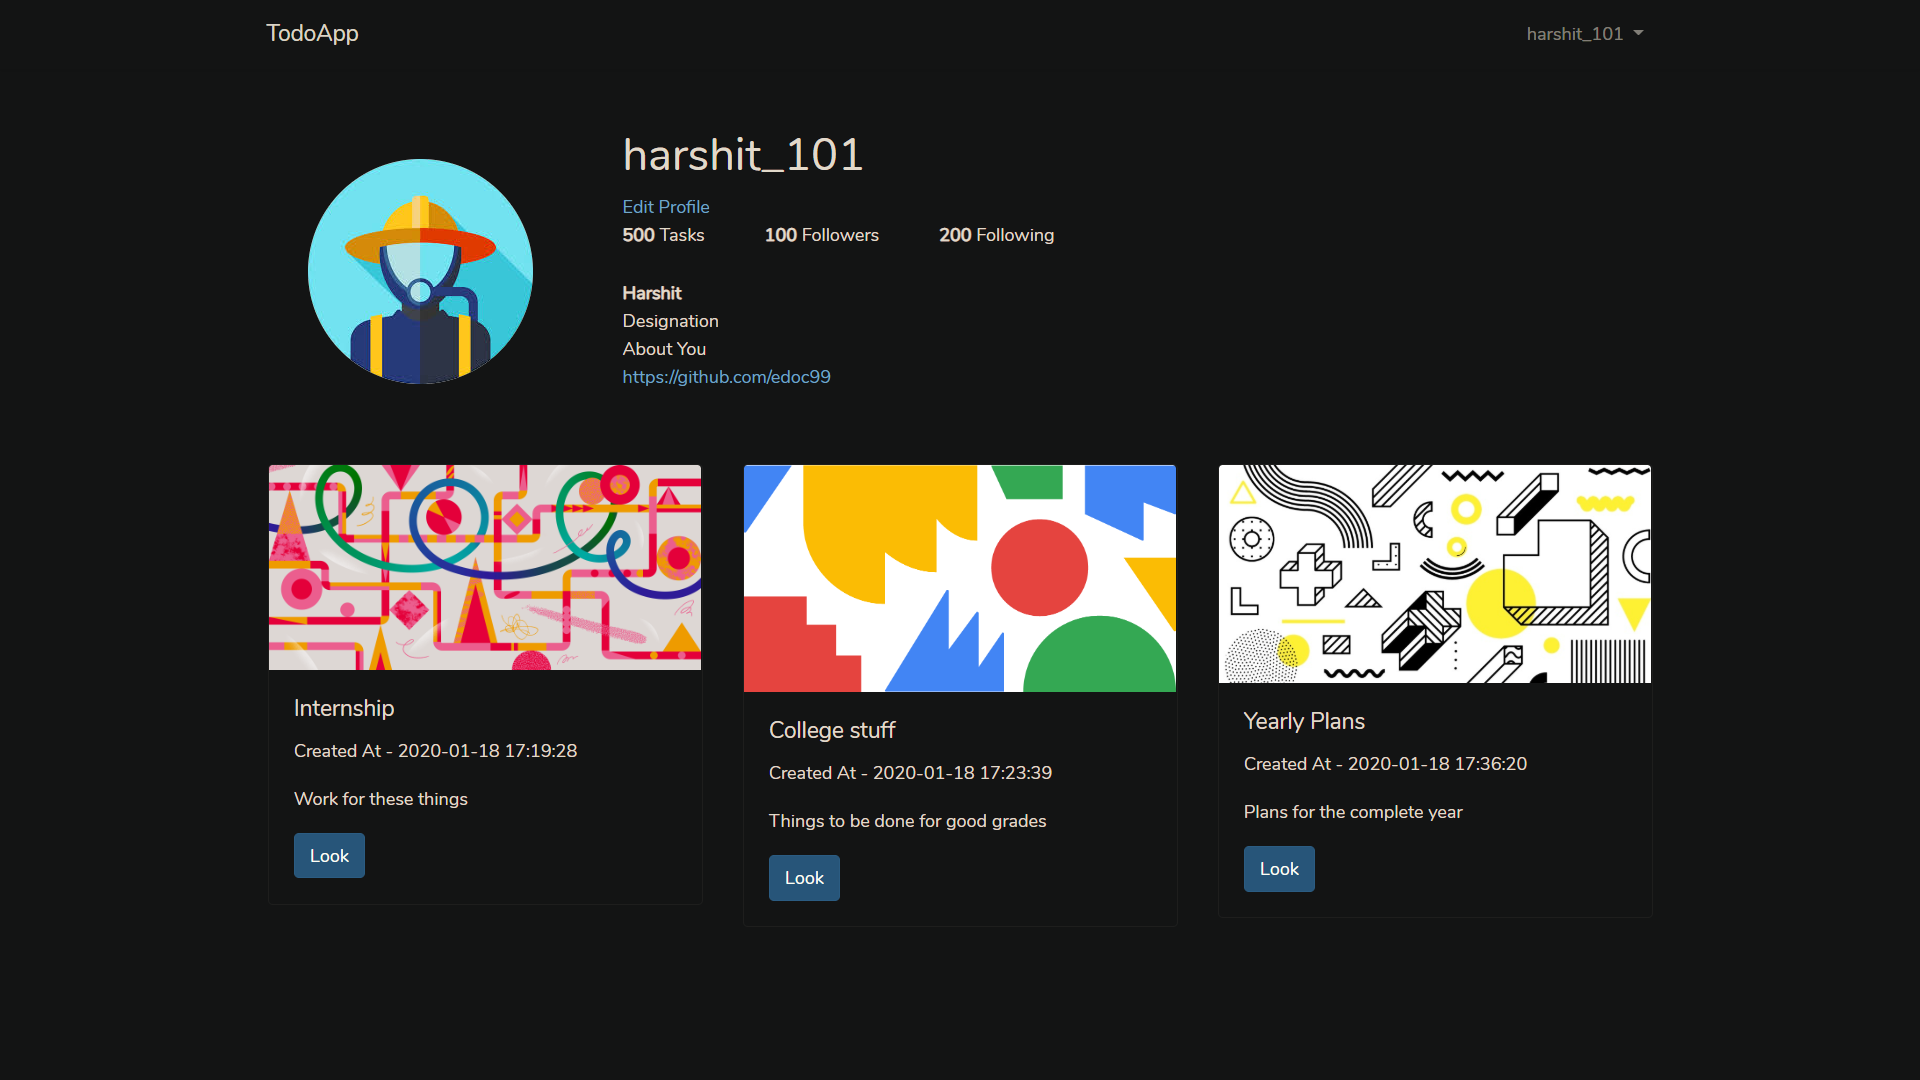
Task: Click the firefighter profile avatar image
Action: tap(420, 271)
